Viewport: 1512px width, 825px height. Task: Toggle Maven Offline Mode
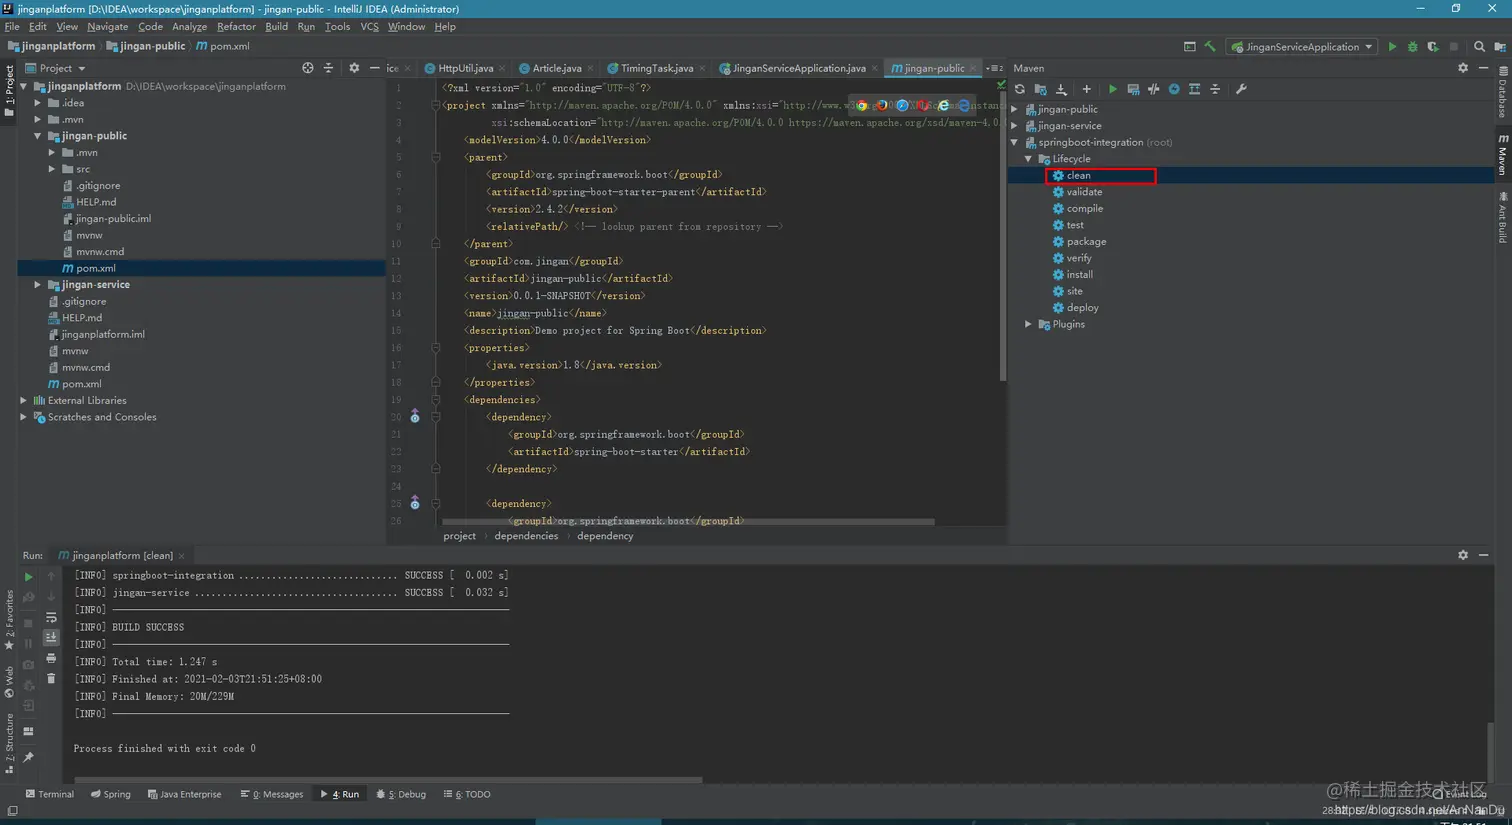[x=1154, y=89]
